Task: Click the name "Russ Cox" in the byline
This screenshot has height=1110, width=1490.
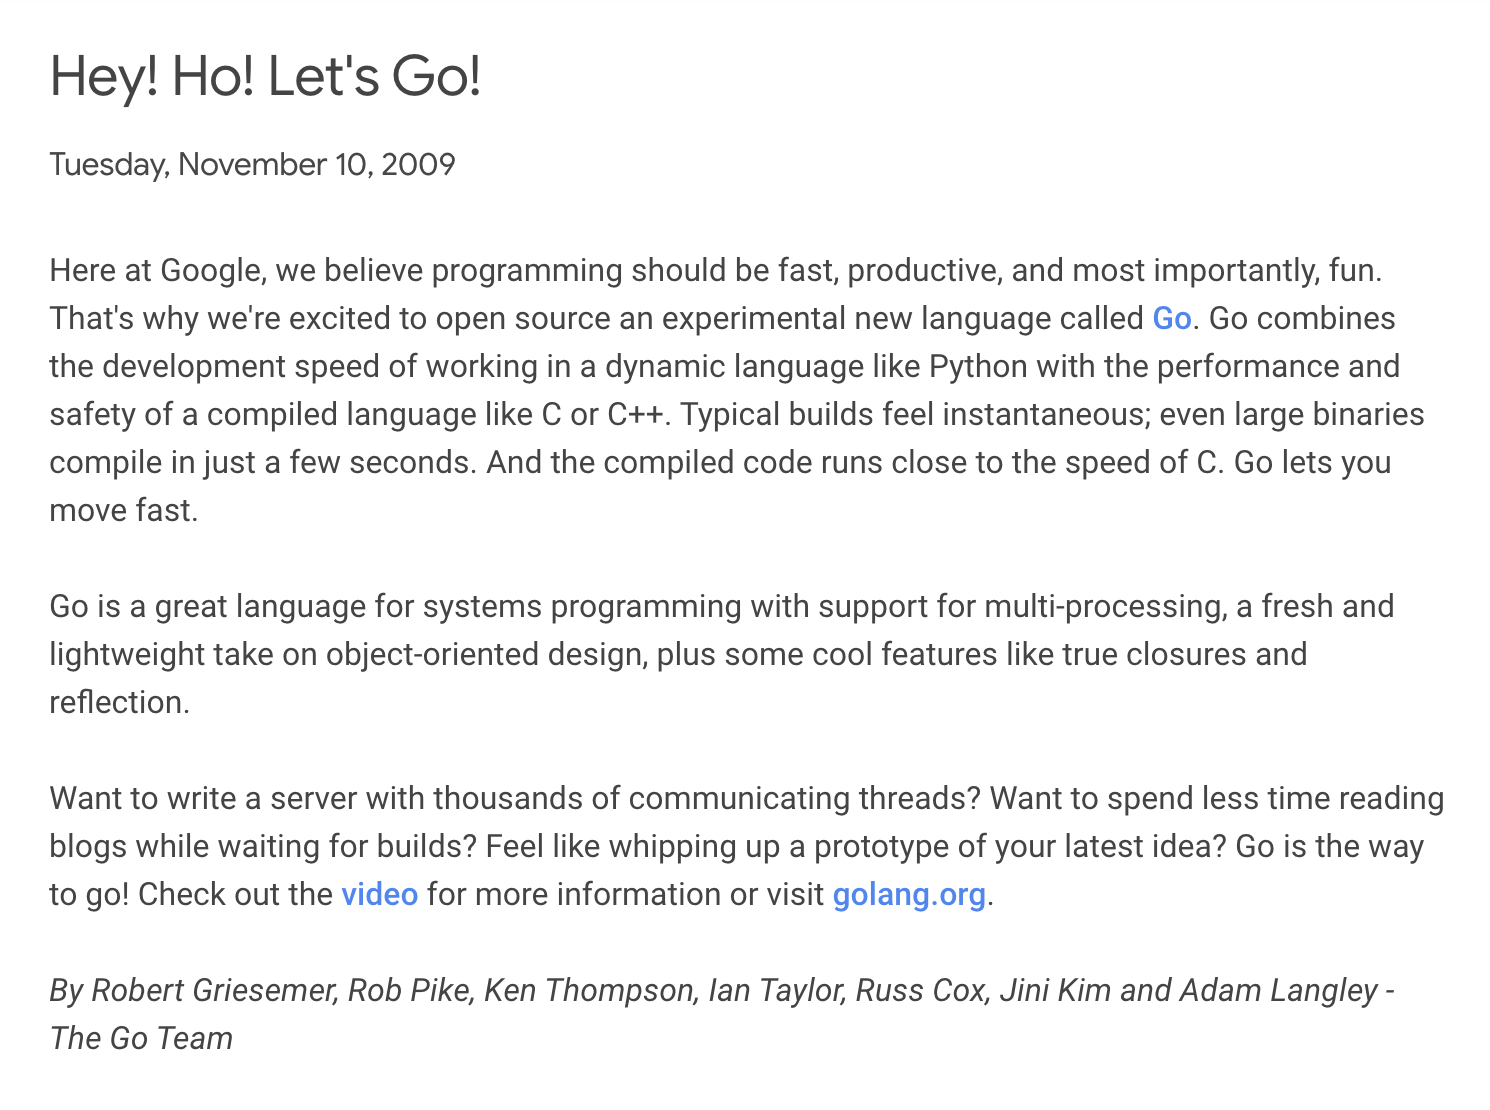Action: pos(920,991)
